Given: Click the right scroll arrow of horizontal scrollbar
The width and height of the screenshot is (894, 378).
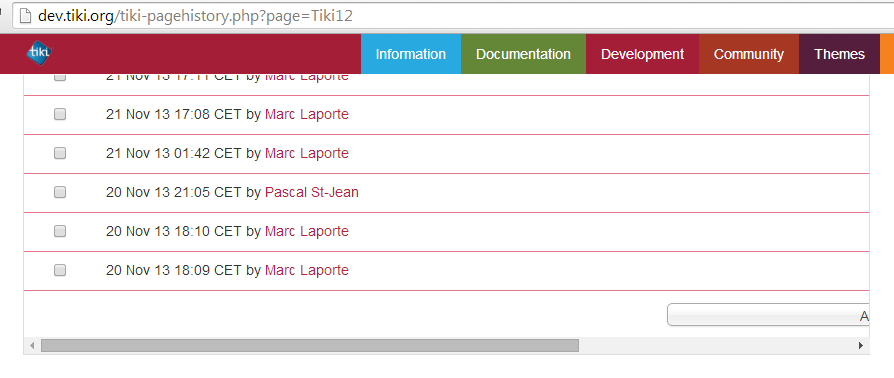Looking at the screenshot, I should pyautogui.click(x=860, y=346).
